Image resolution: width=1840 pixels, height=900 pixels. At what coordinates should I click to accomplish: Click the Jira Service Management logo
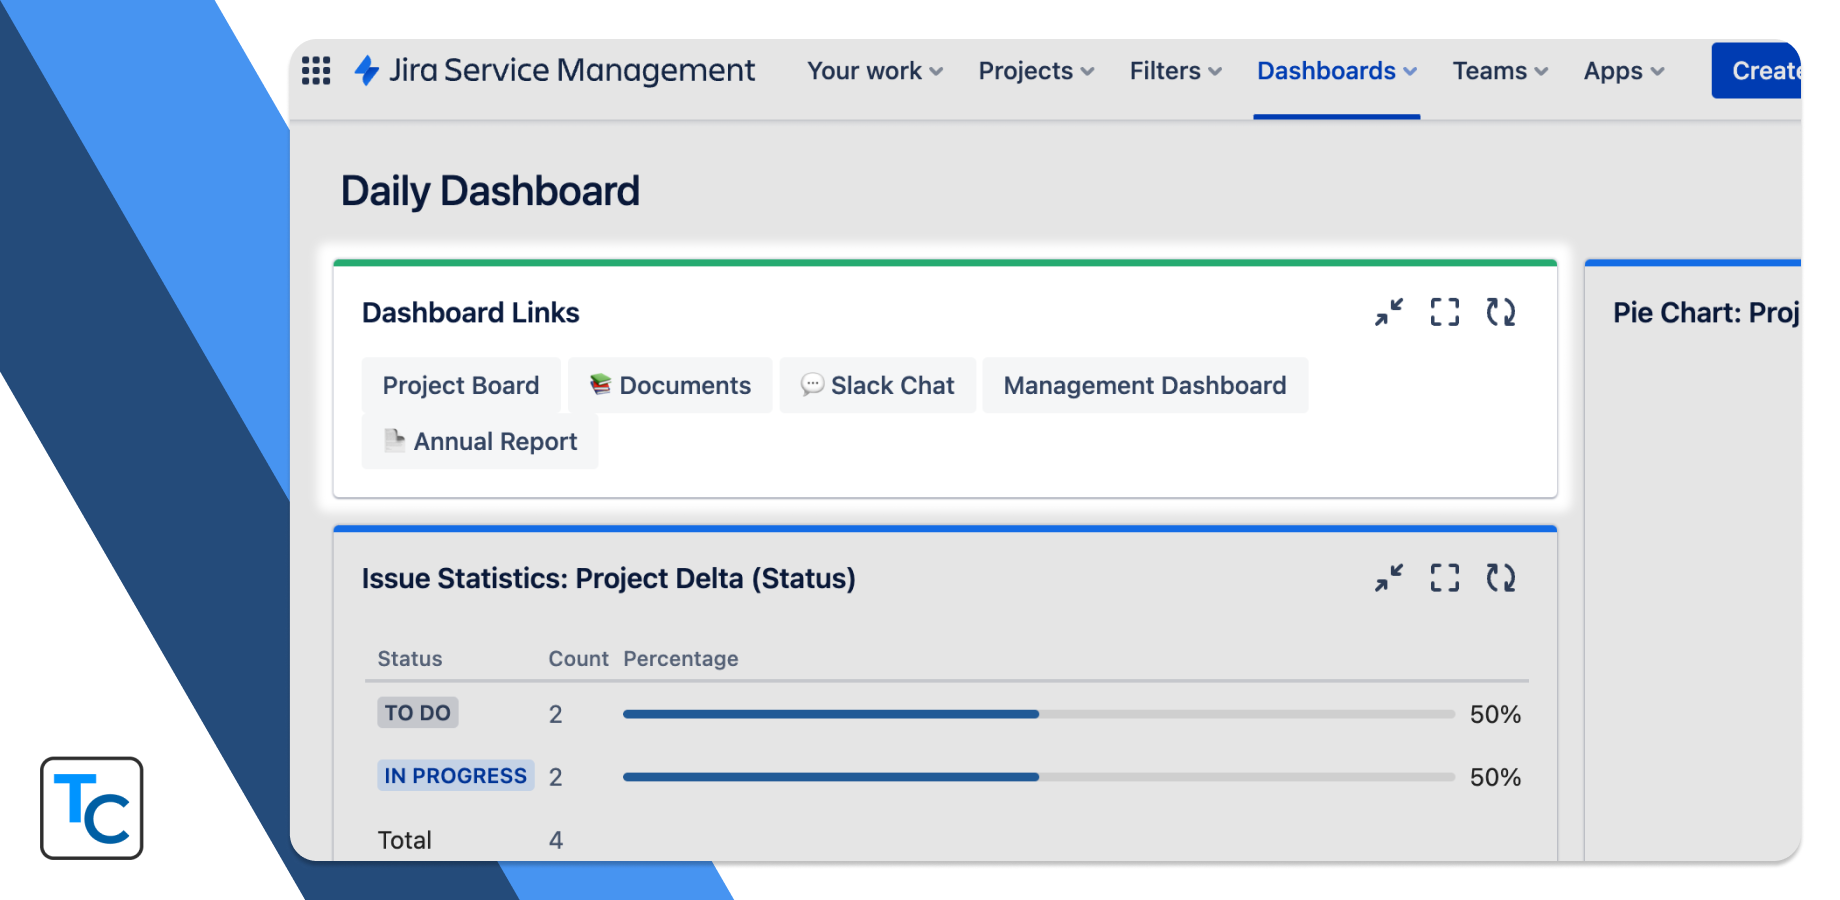coord(555,70)
